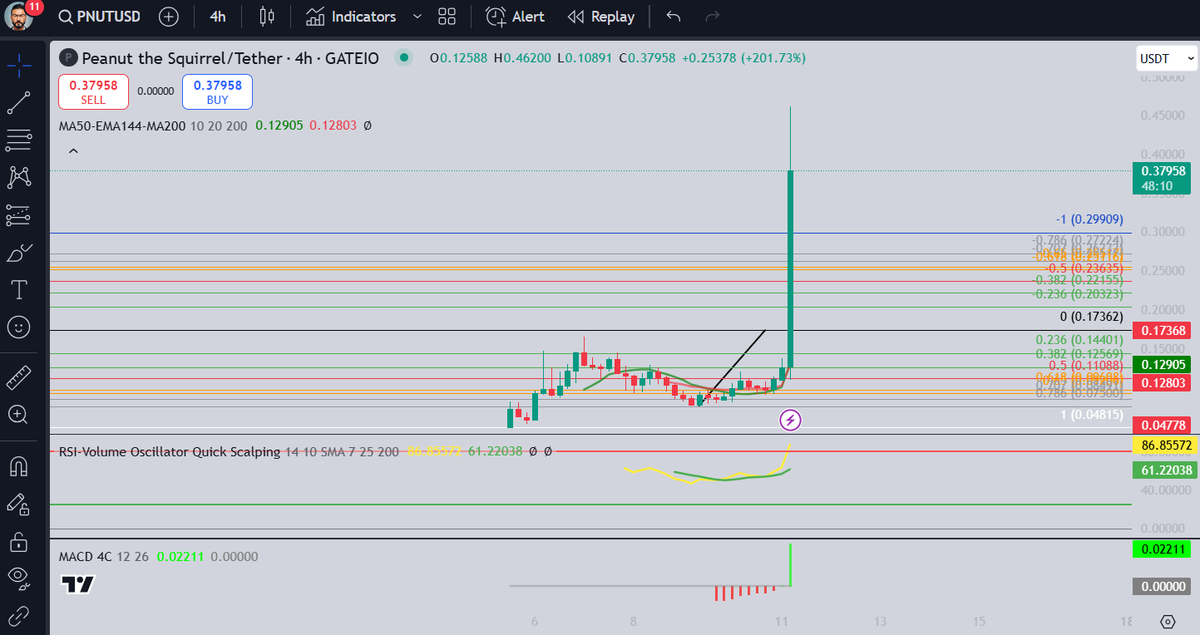Click the 0.37958 SELL button
Viewport: 1200px width, 635px height.
tap(93, 92)
